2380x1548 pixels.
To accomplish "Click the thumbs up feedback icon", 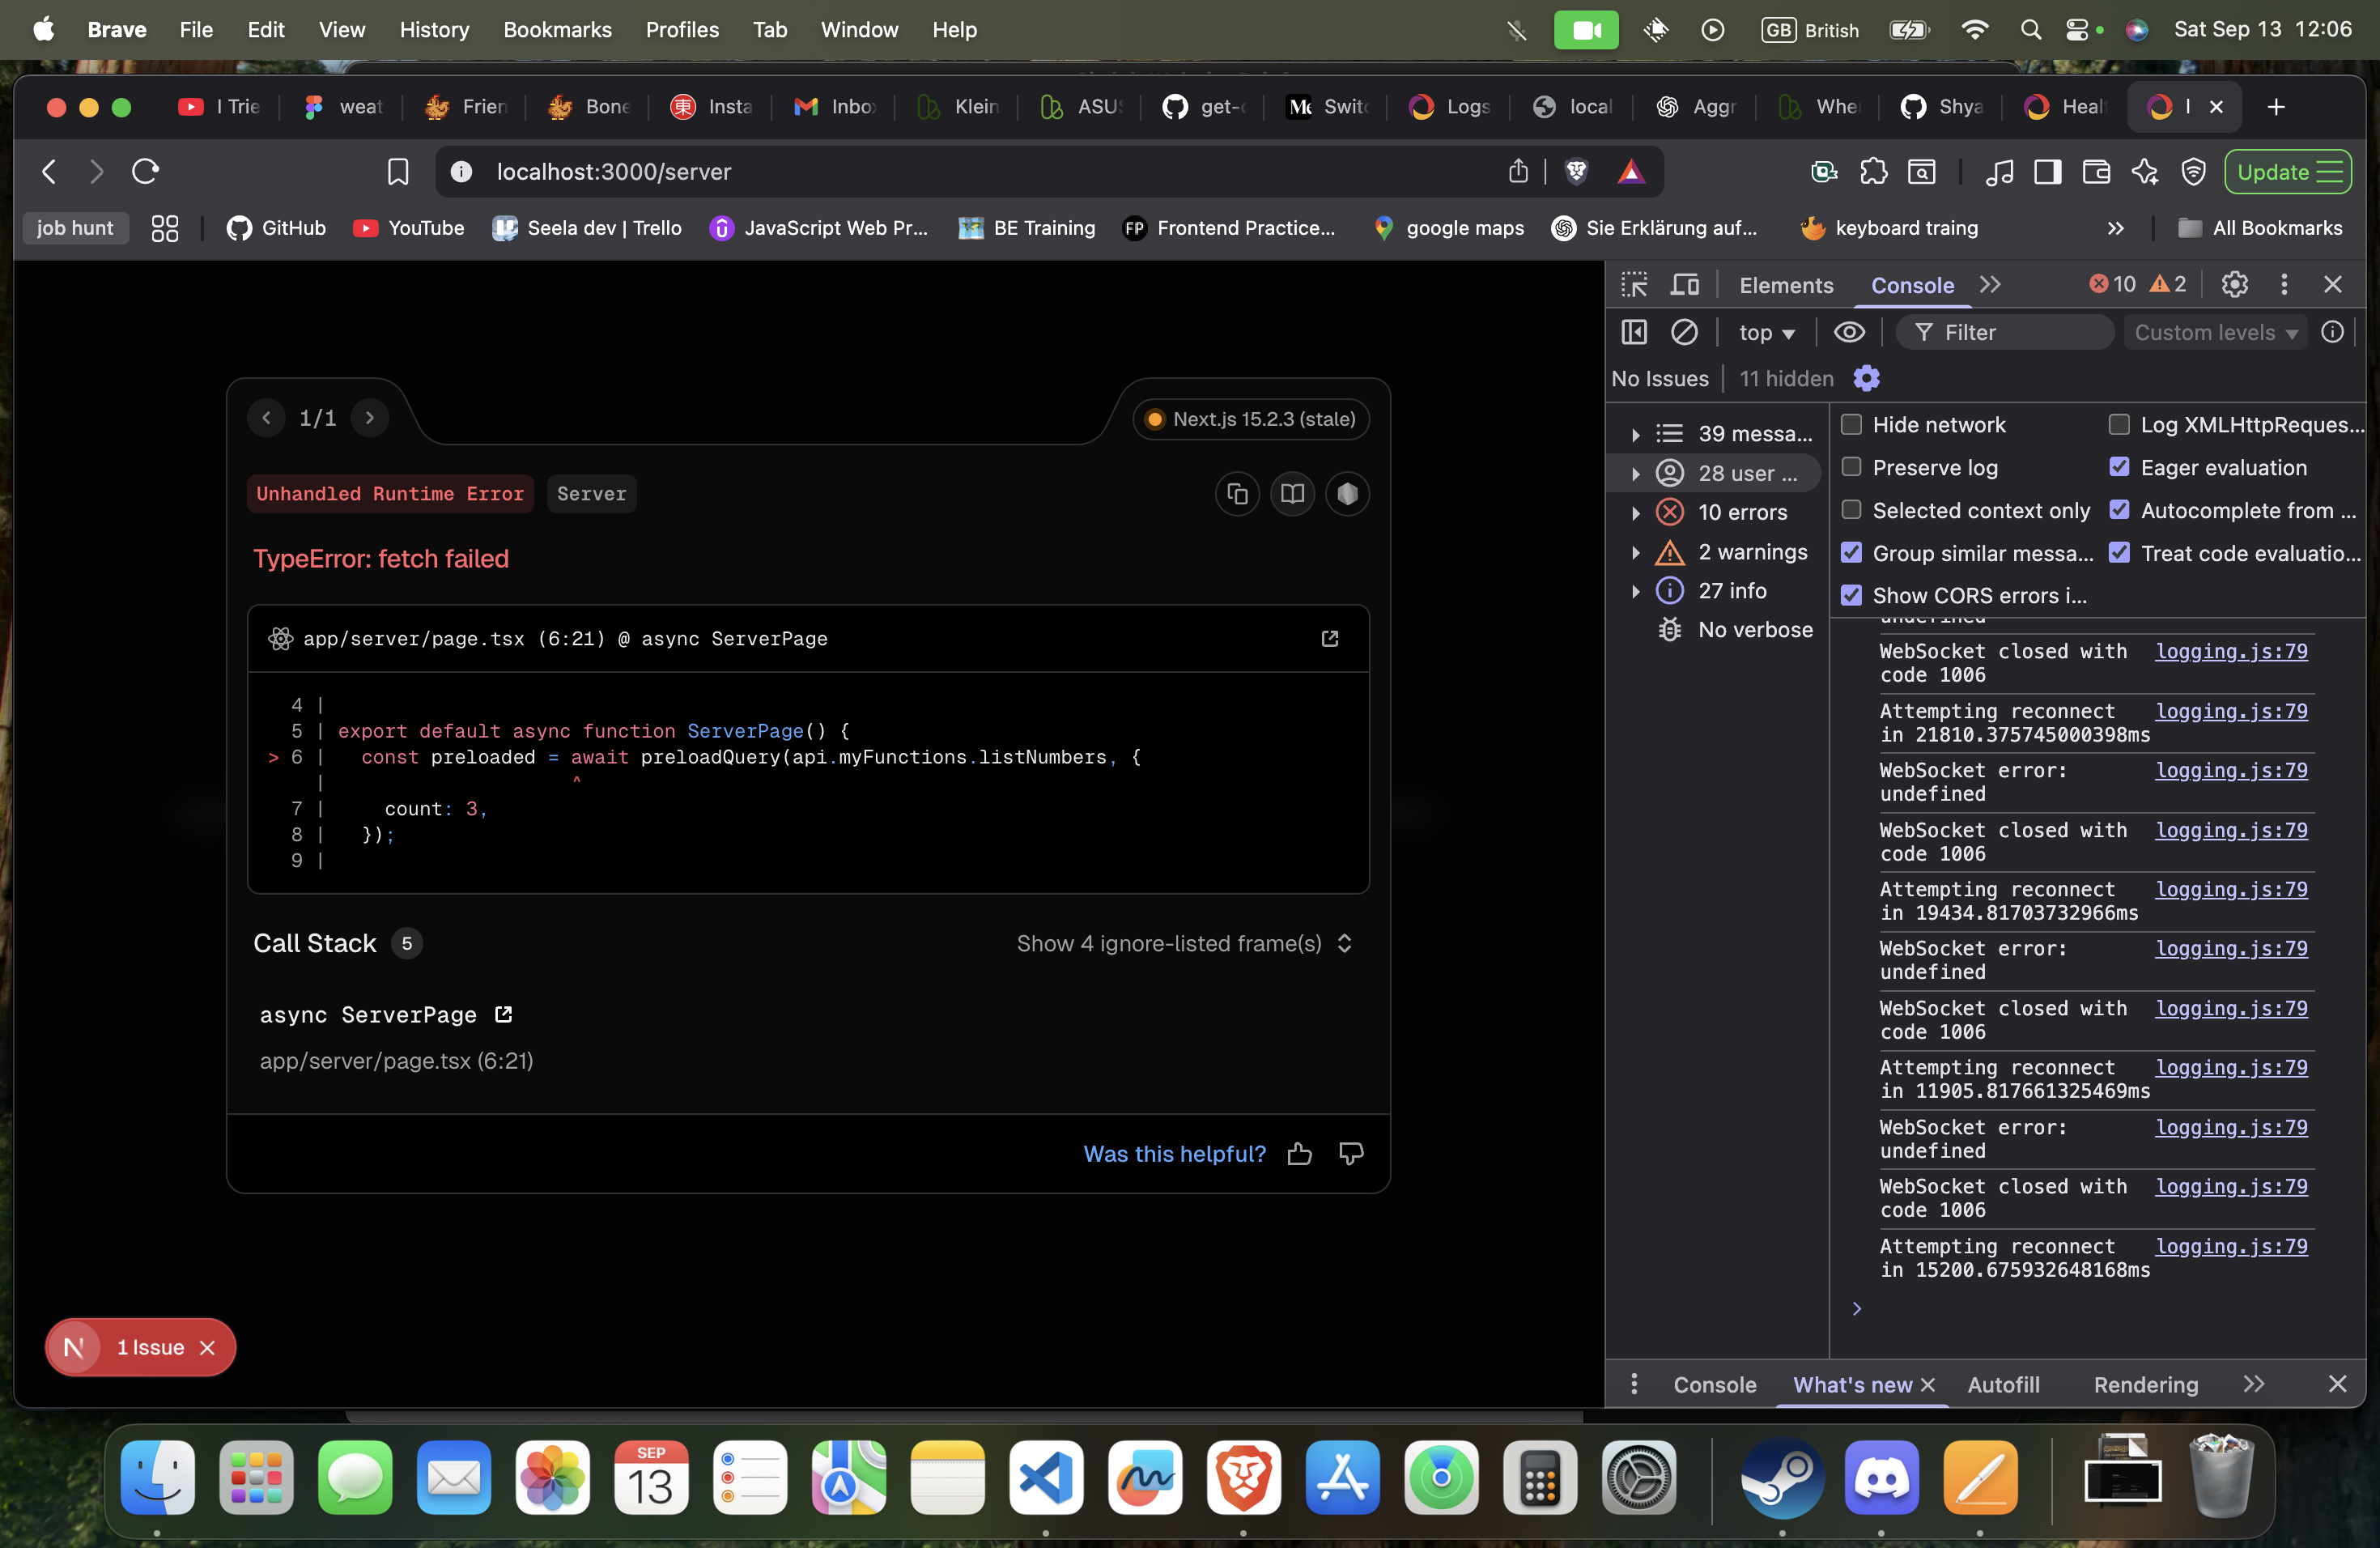I will (1299, 1154).
